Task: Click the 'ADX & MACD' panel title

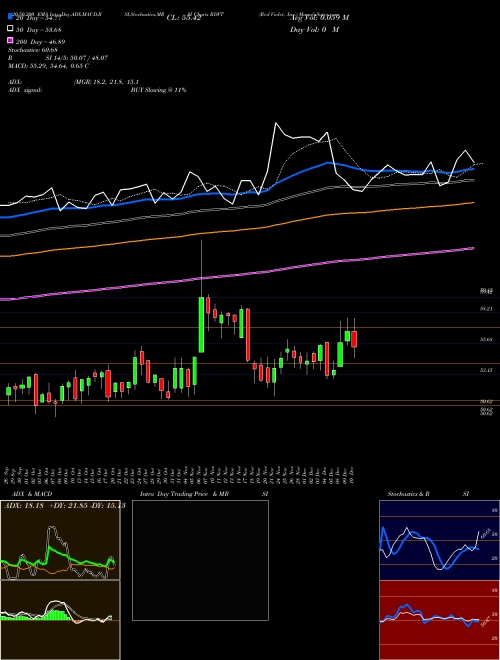Action: 32,494
